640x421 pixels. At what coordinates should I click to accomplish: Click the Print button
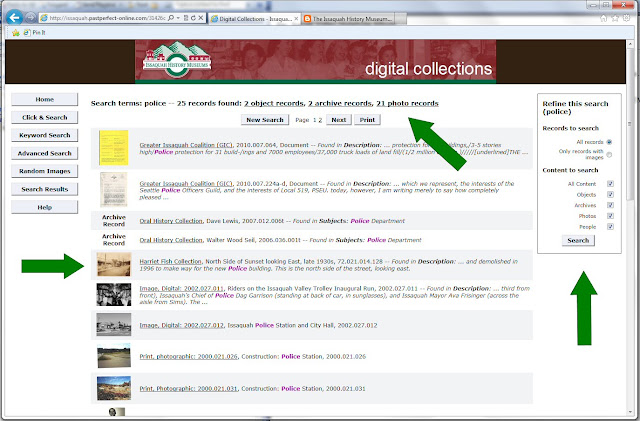pos(367,120)
